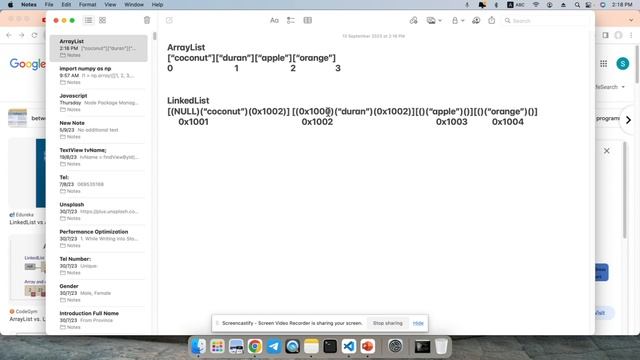Open ABC input source menu
640x360 pixels.
516,4
